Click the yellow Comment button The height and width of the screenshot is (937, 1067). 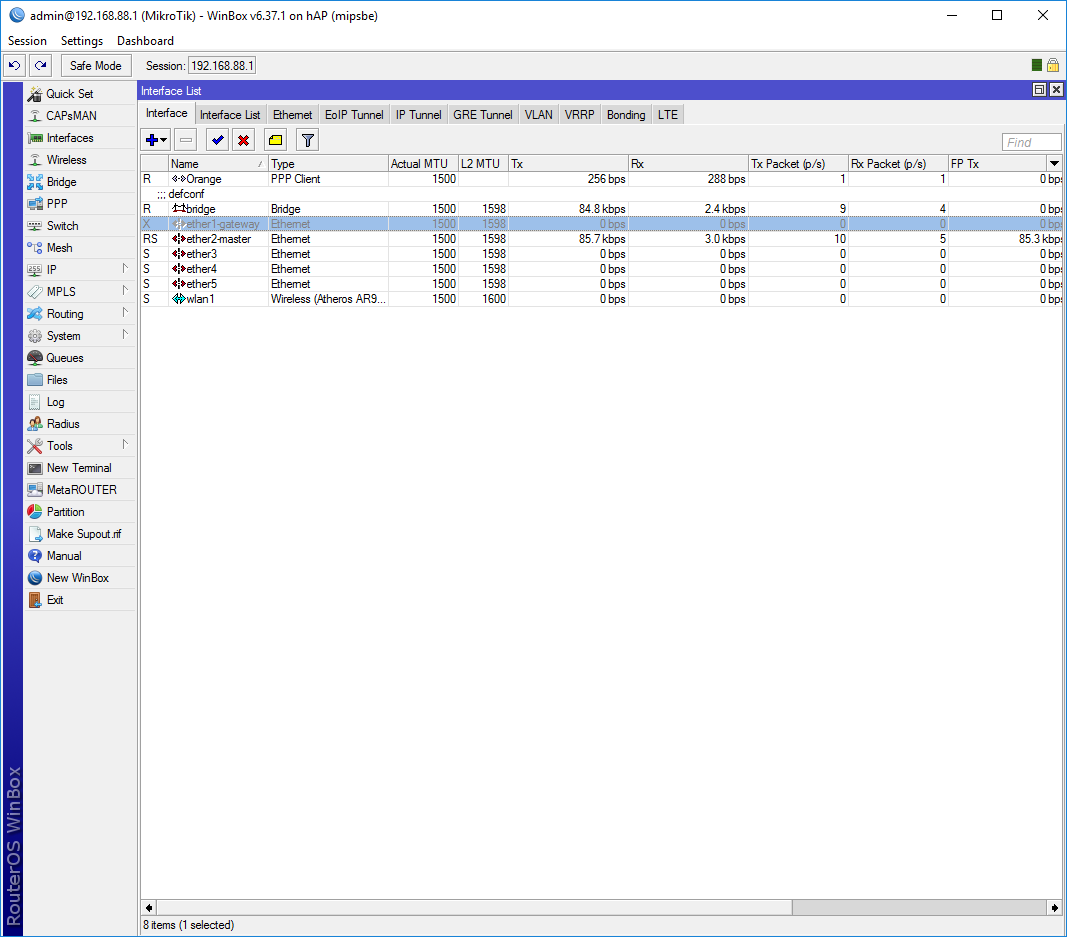(x=276, y=140)
